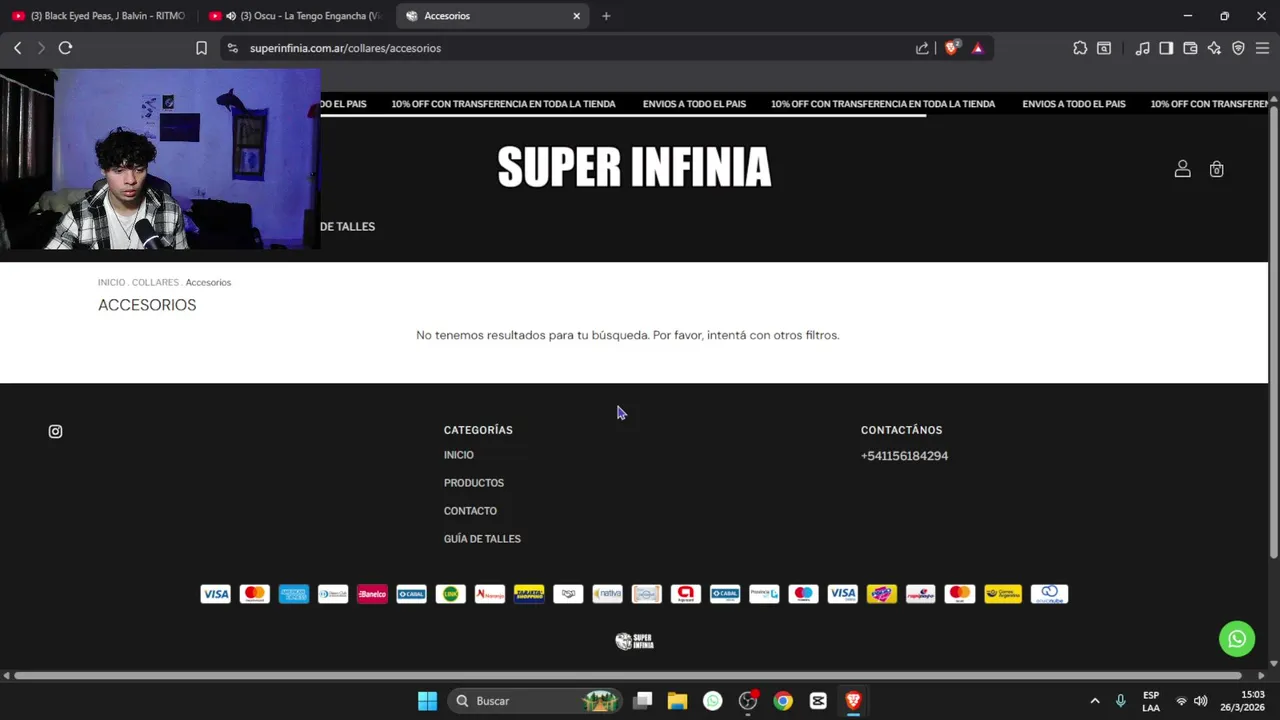Bookmark this page with the bookmark icon
Screen dimensions: 1280x720
(x=201, y=48)
